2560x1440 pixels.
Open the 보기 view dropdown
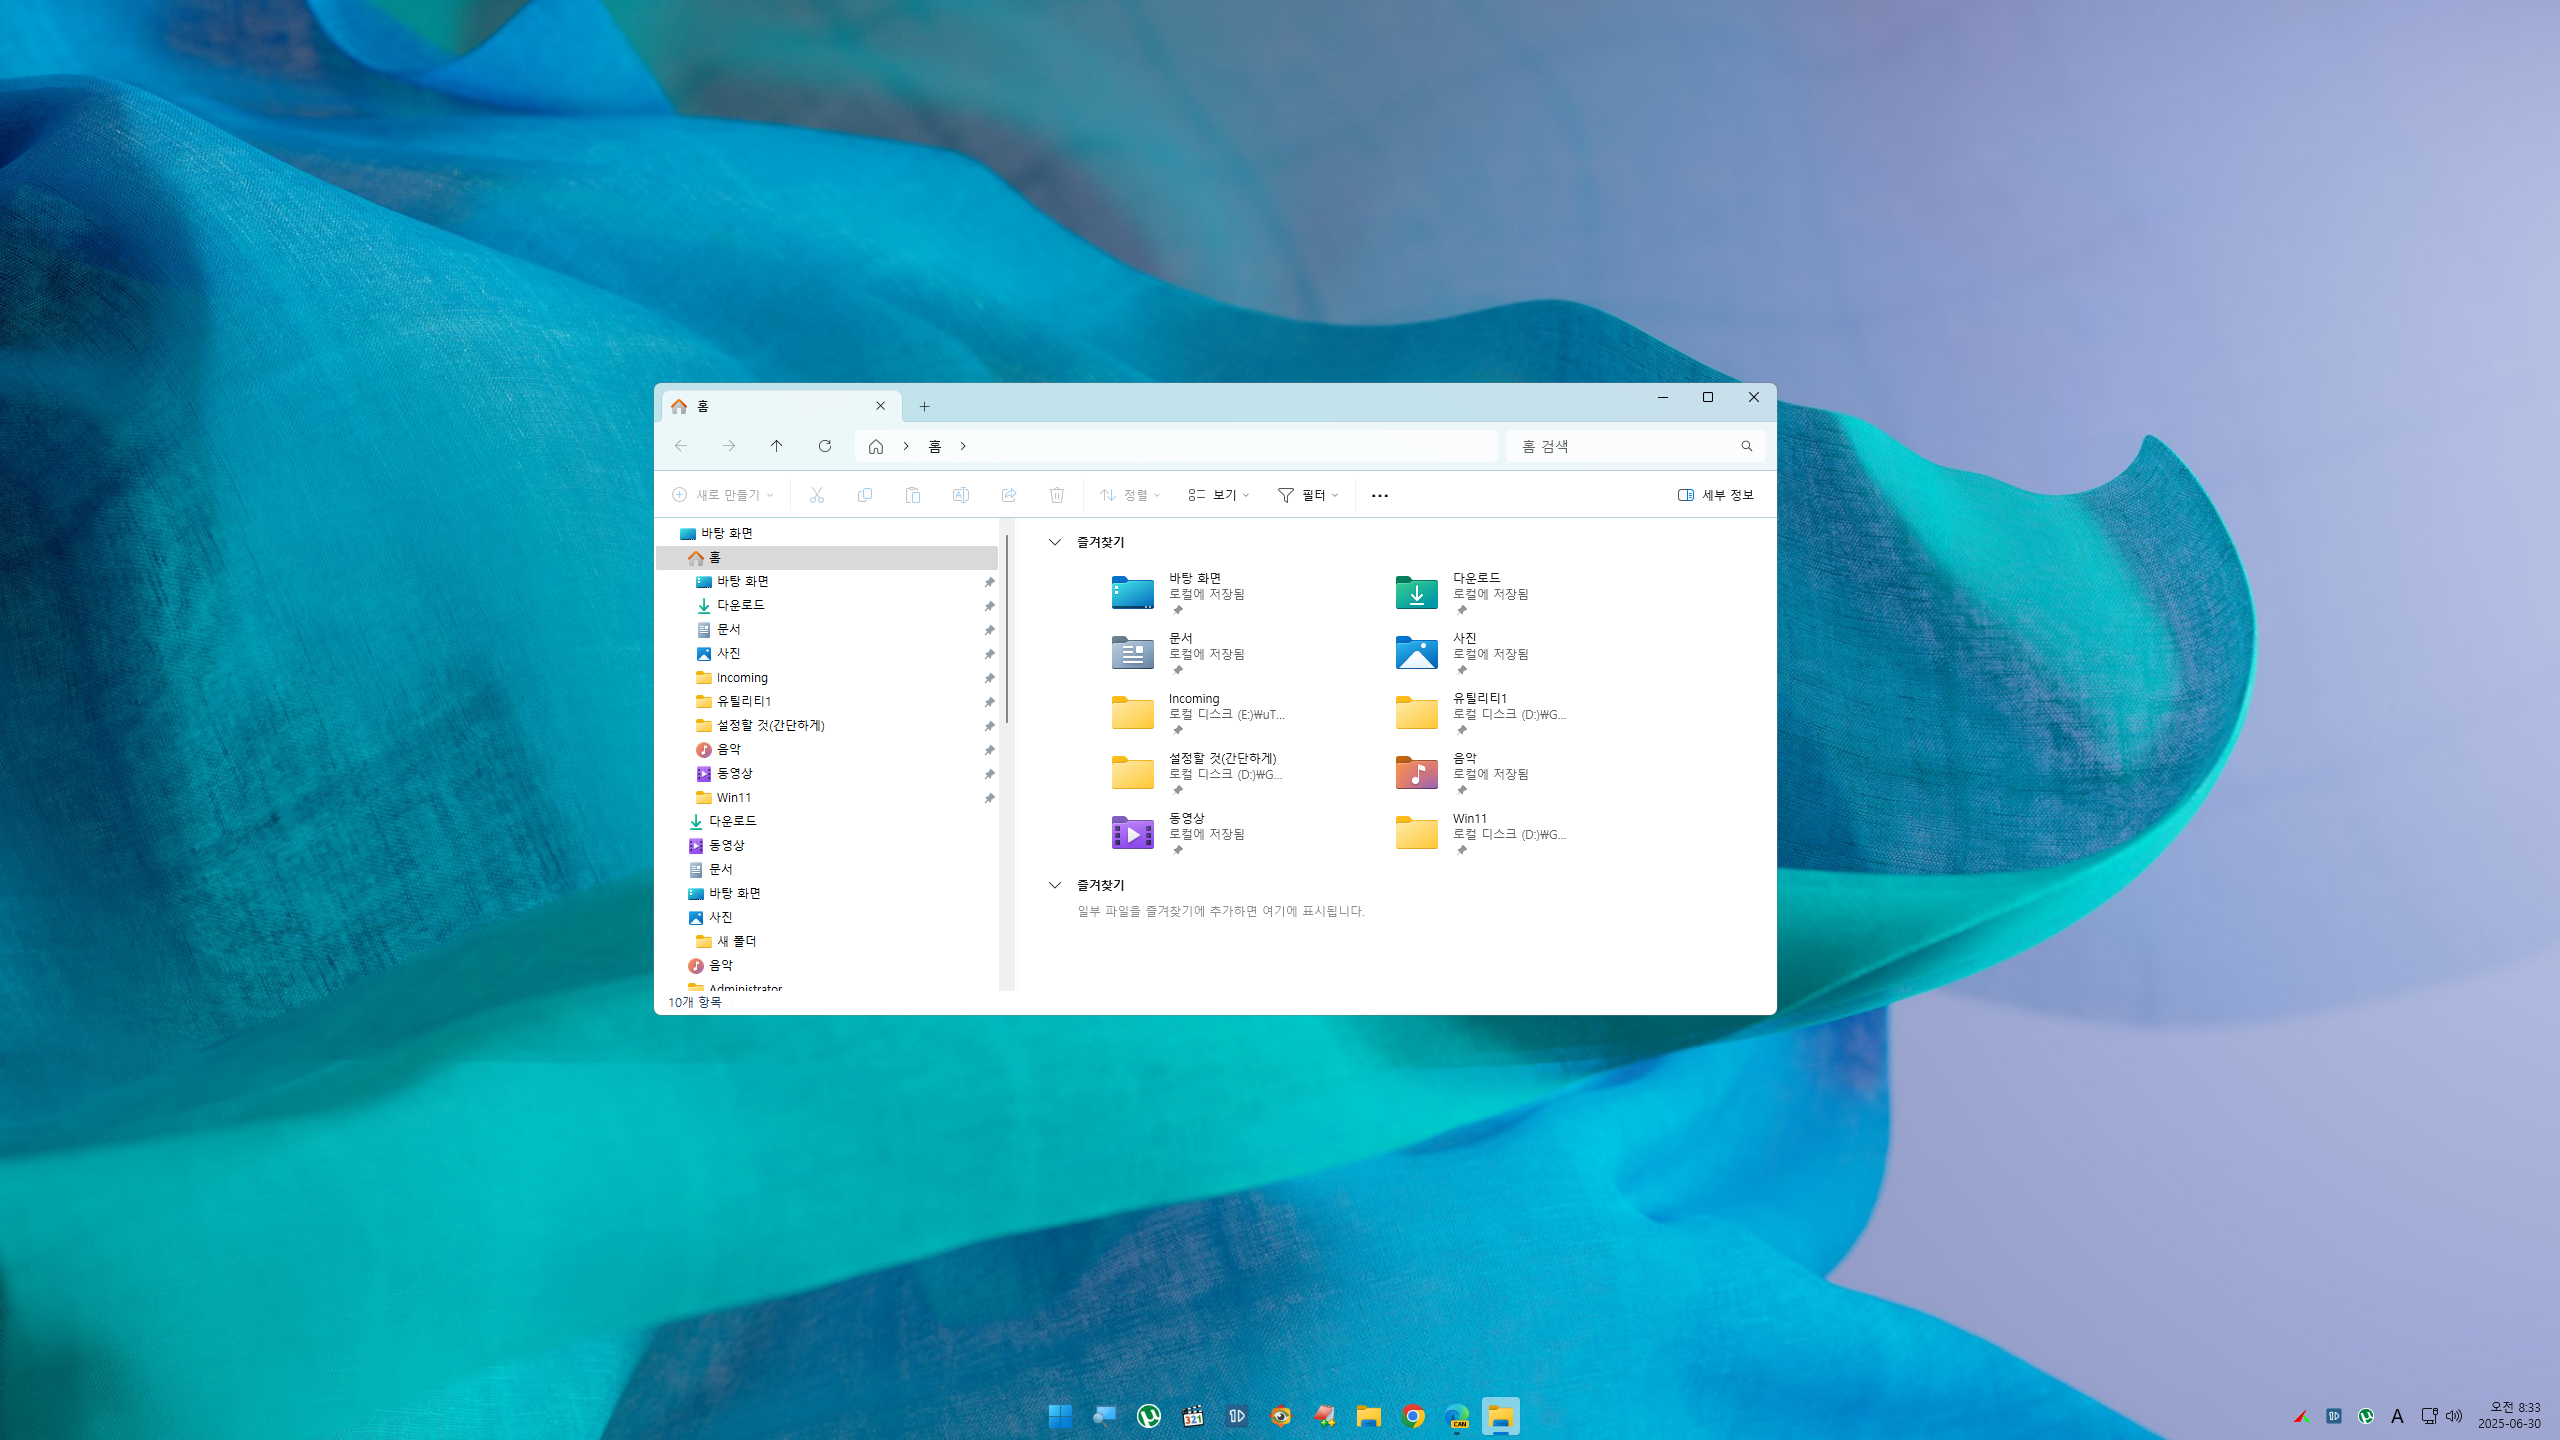point(1219,495)
